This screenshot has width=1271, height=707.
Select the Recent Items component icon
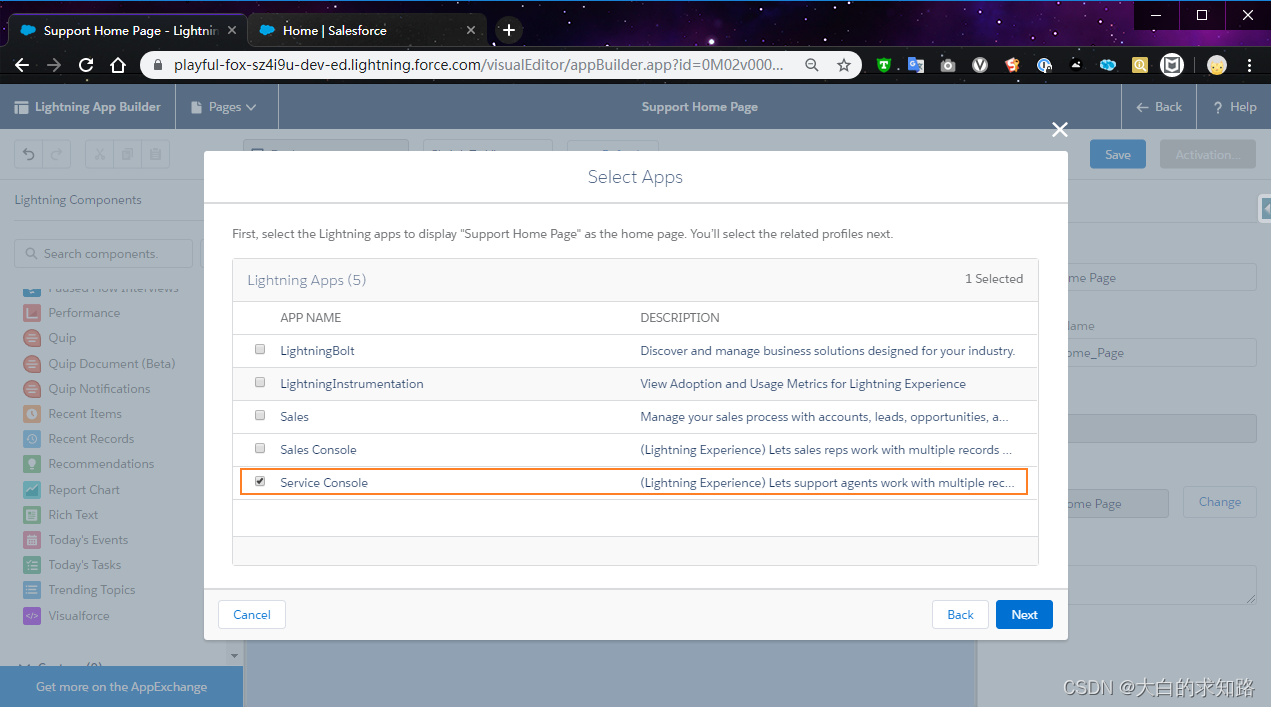coord(31,414)
